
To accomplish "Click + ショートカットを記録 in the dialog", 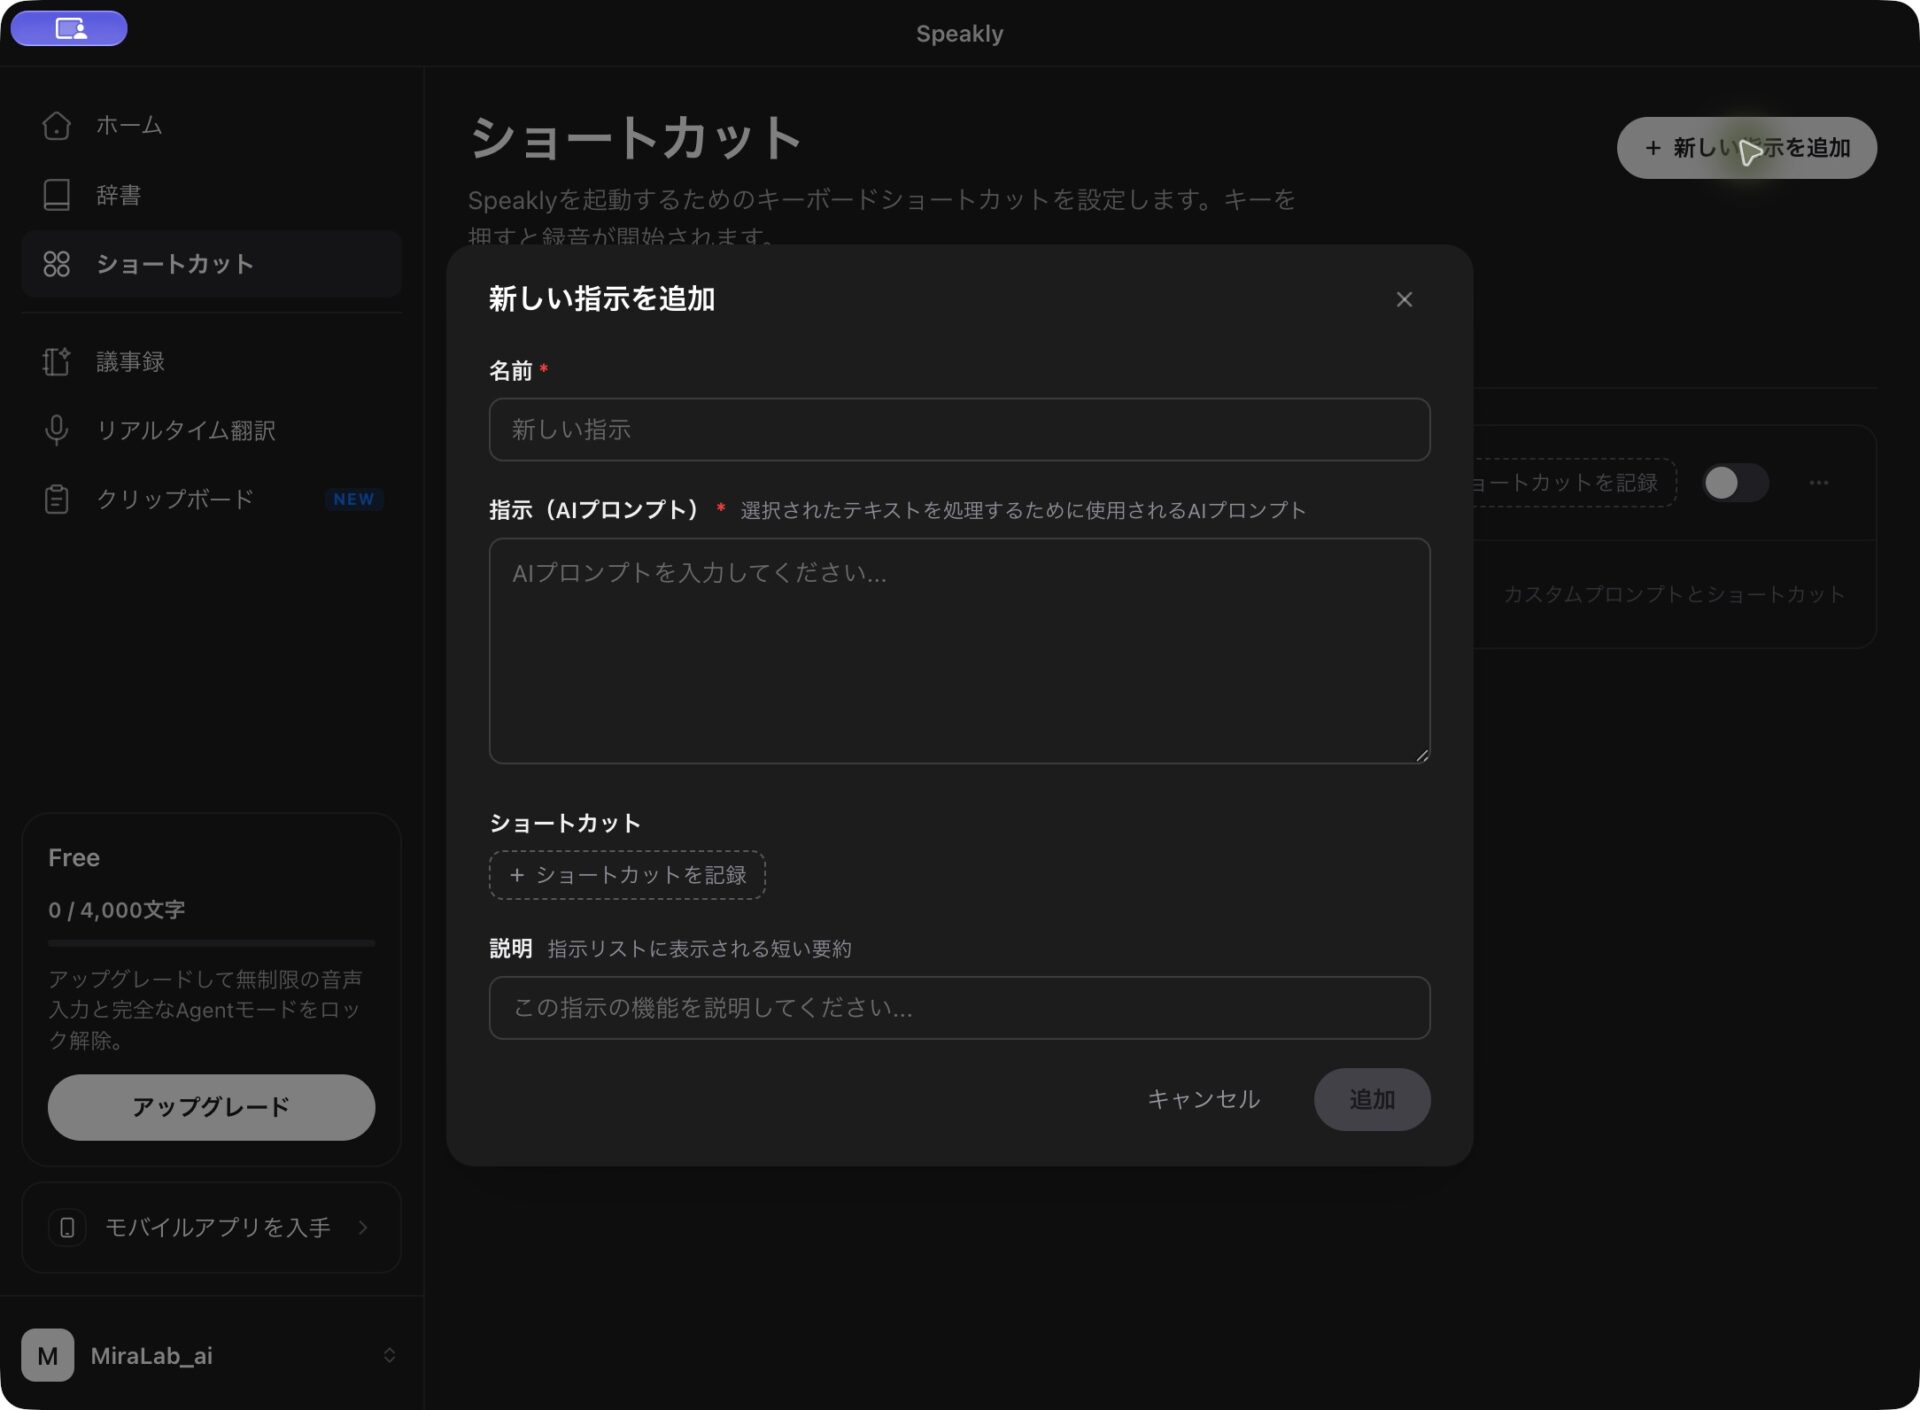I will pos(627,875).
